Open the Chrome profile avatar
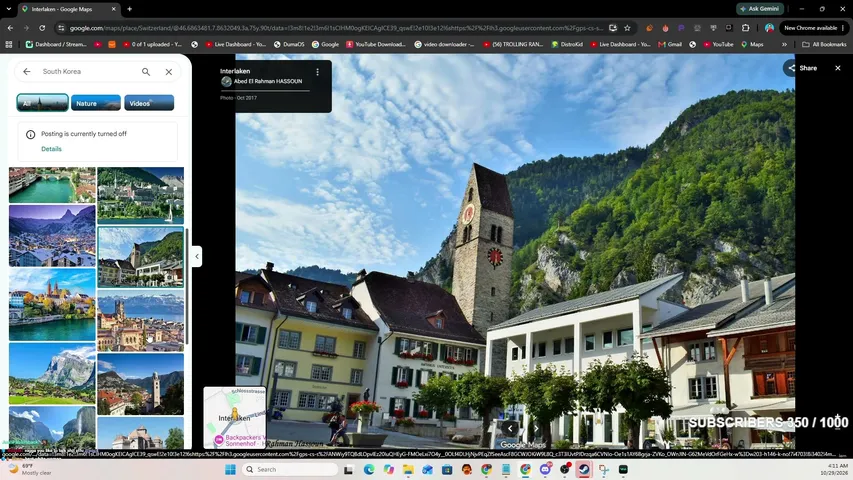Screen dimensions: 853x480 (x=769, y=28)
